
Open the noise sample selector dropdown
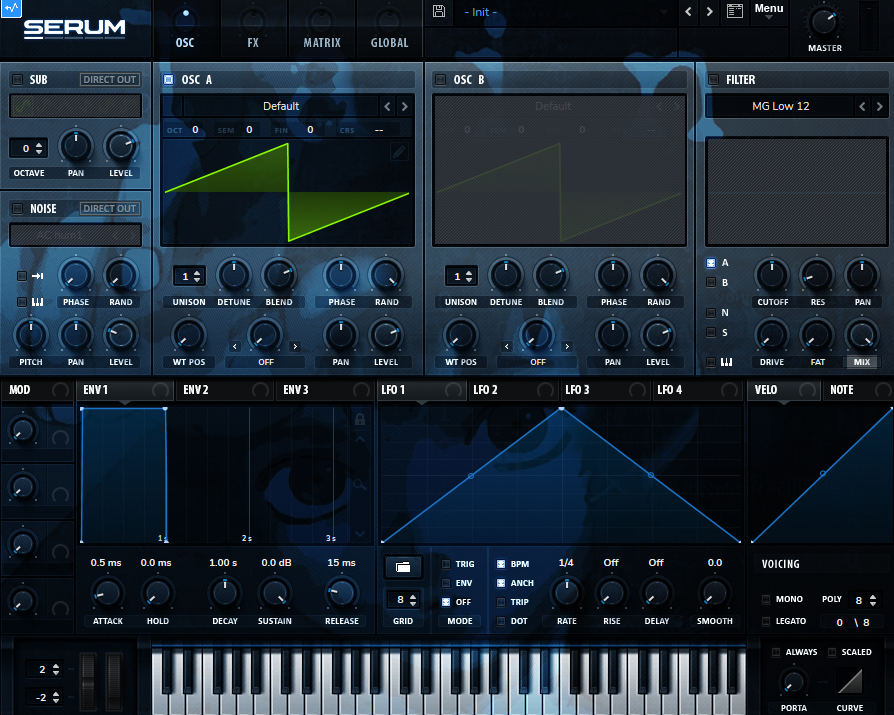(x=75, y=235)
